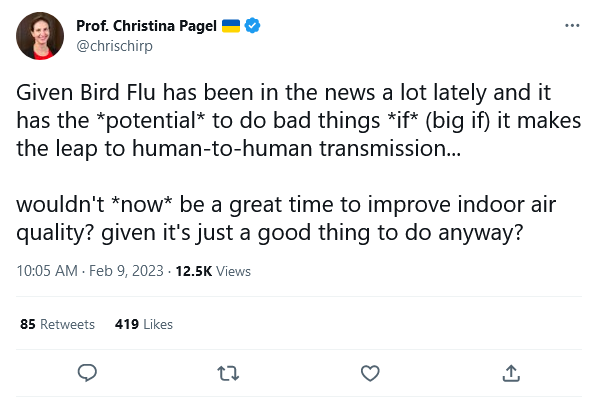Show the list of 419 Likes
This screenshot has width=598, height=397.
click(144, 324)
